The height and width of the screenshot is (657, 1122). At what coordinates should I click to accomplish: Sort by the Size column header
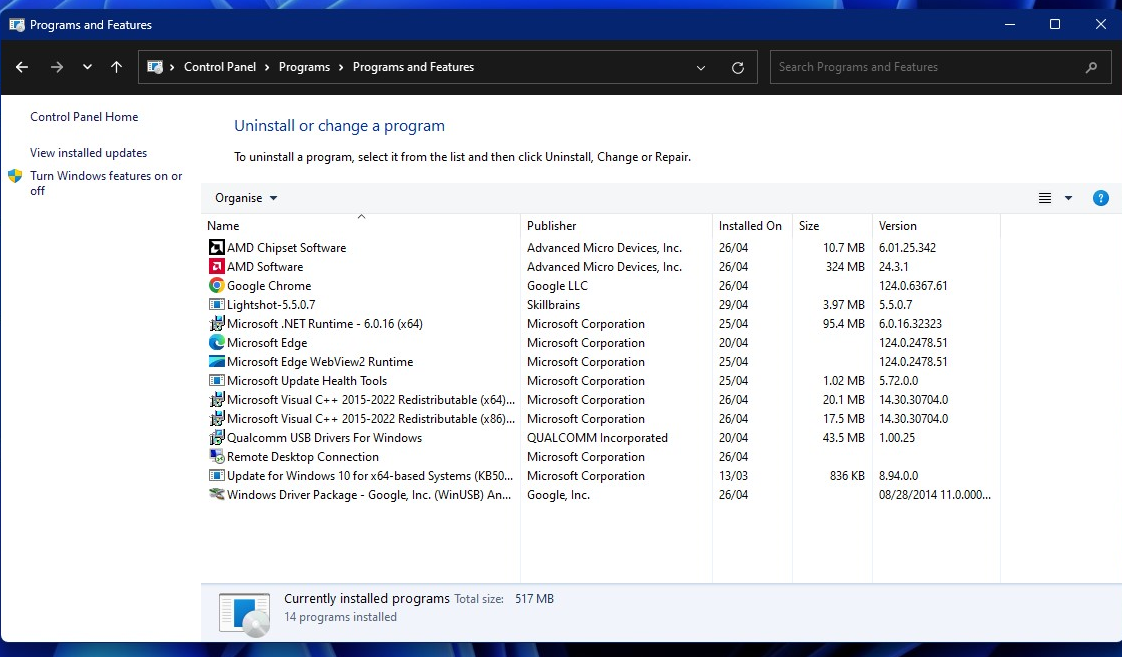832,225
